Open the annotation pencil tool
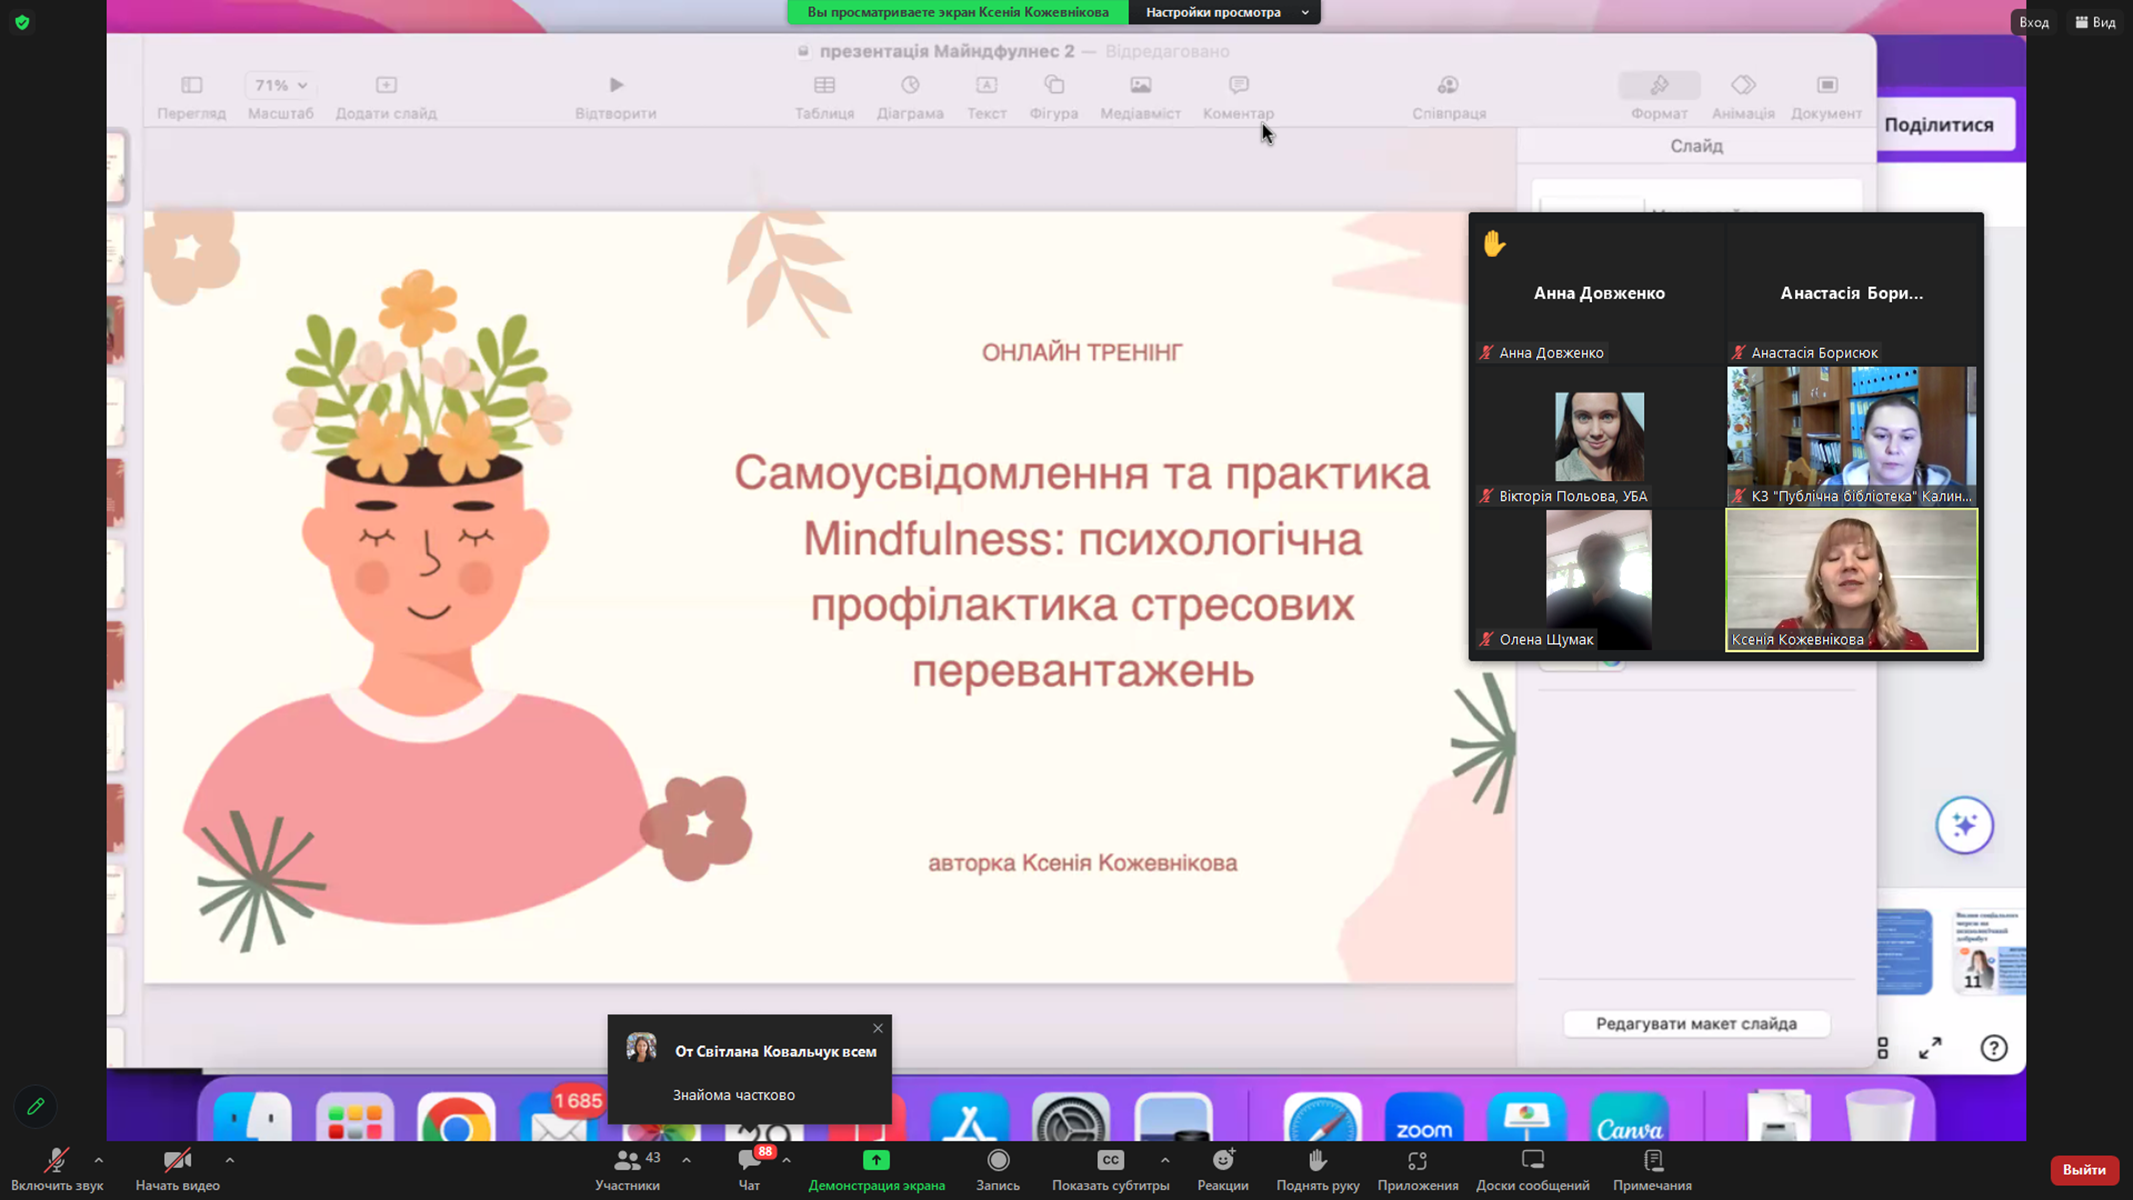This screenshot has height=1200, width=2133. point(35,1106)
